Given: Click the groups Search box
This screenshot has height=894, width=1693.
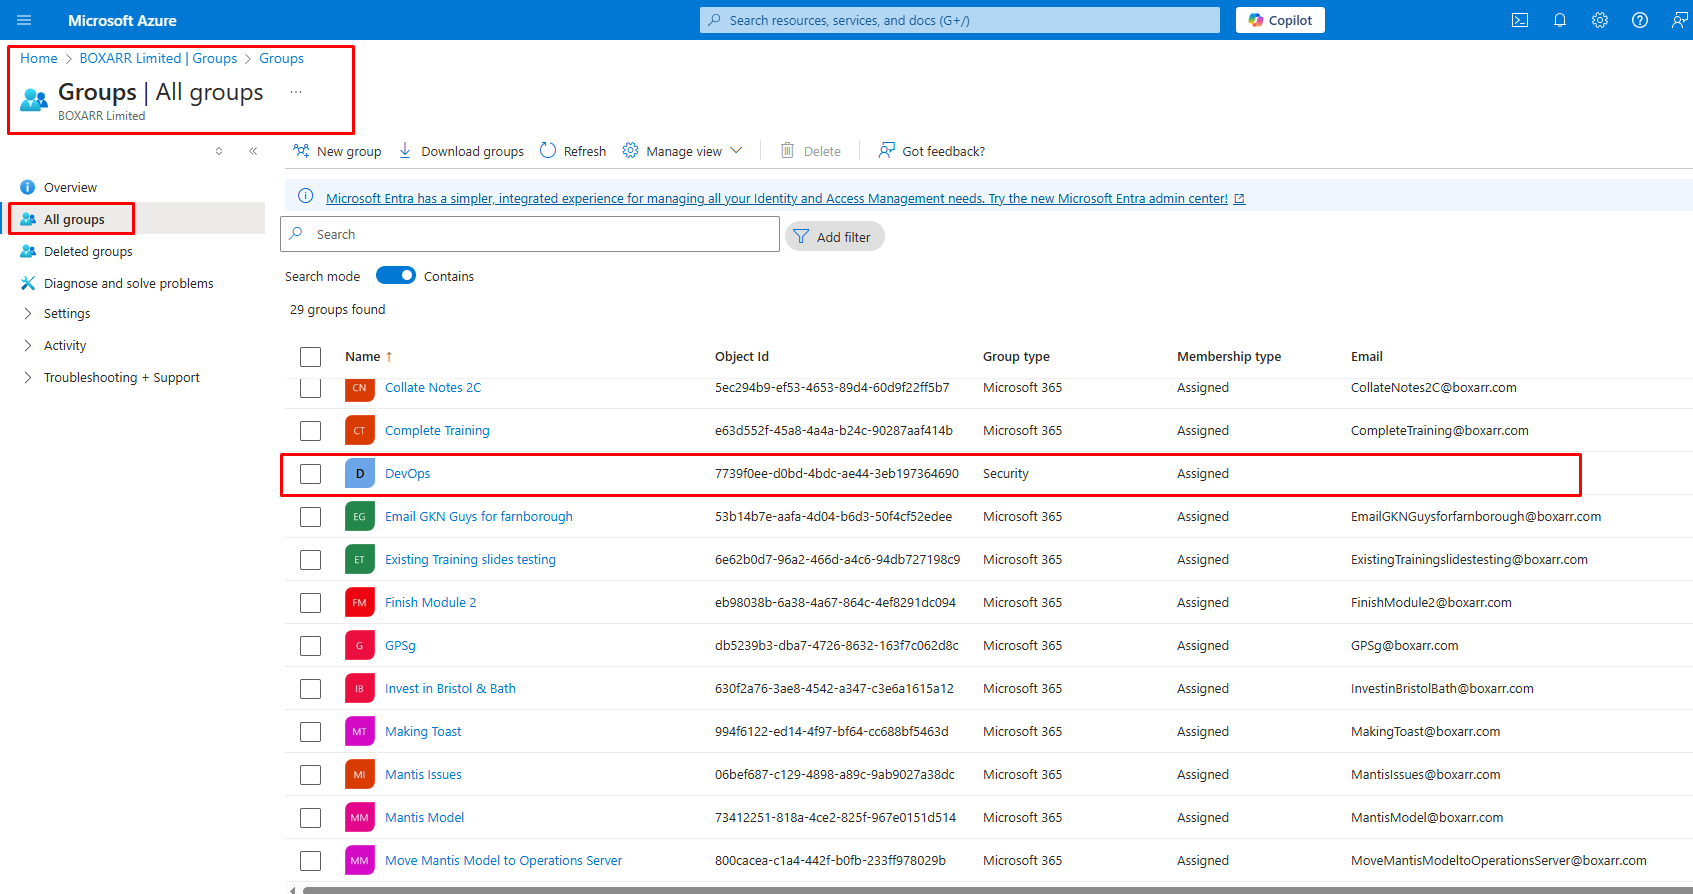Looking at the screenshot, I should (x=530, y=234).
